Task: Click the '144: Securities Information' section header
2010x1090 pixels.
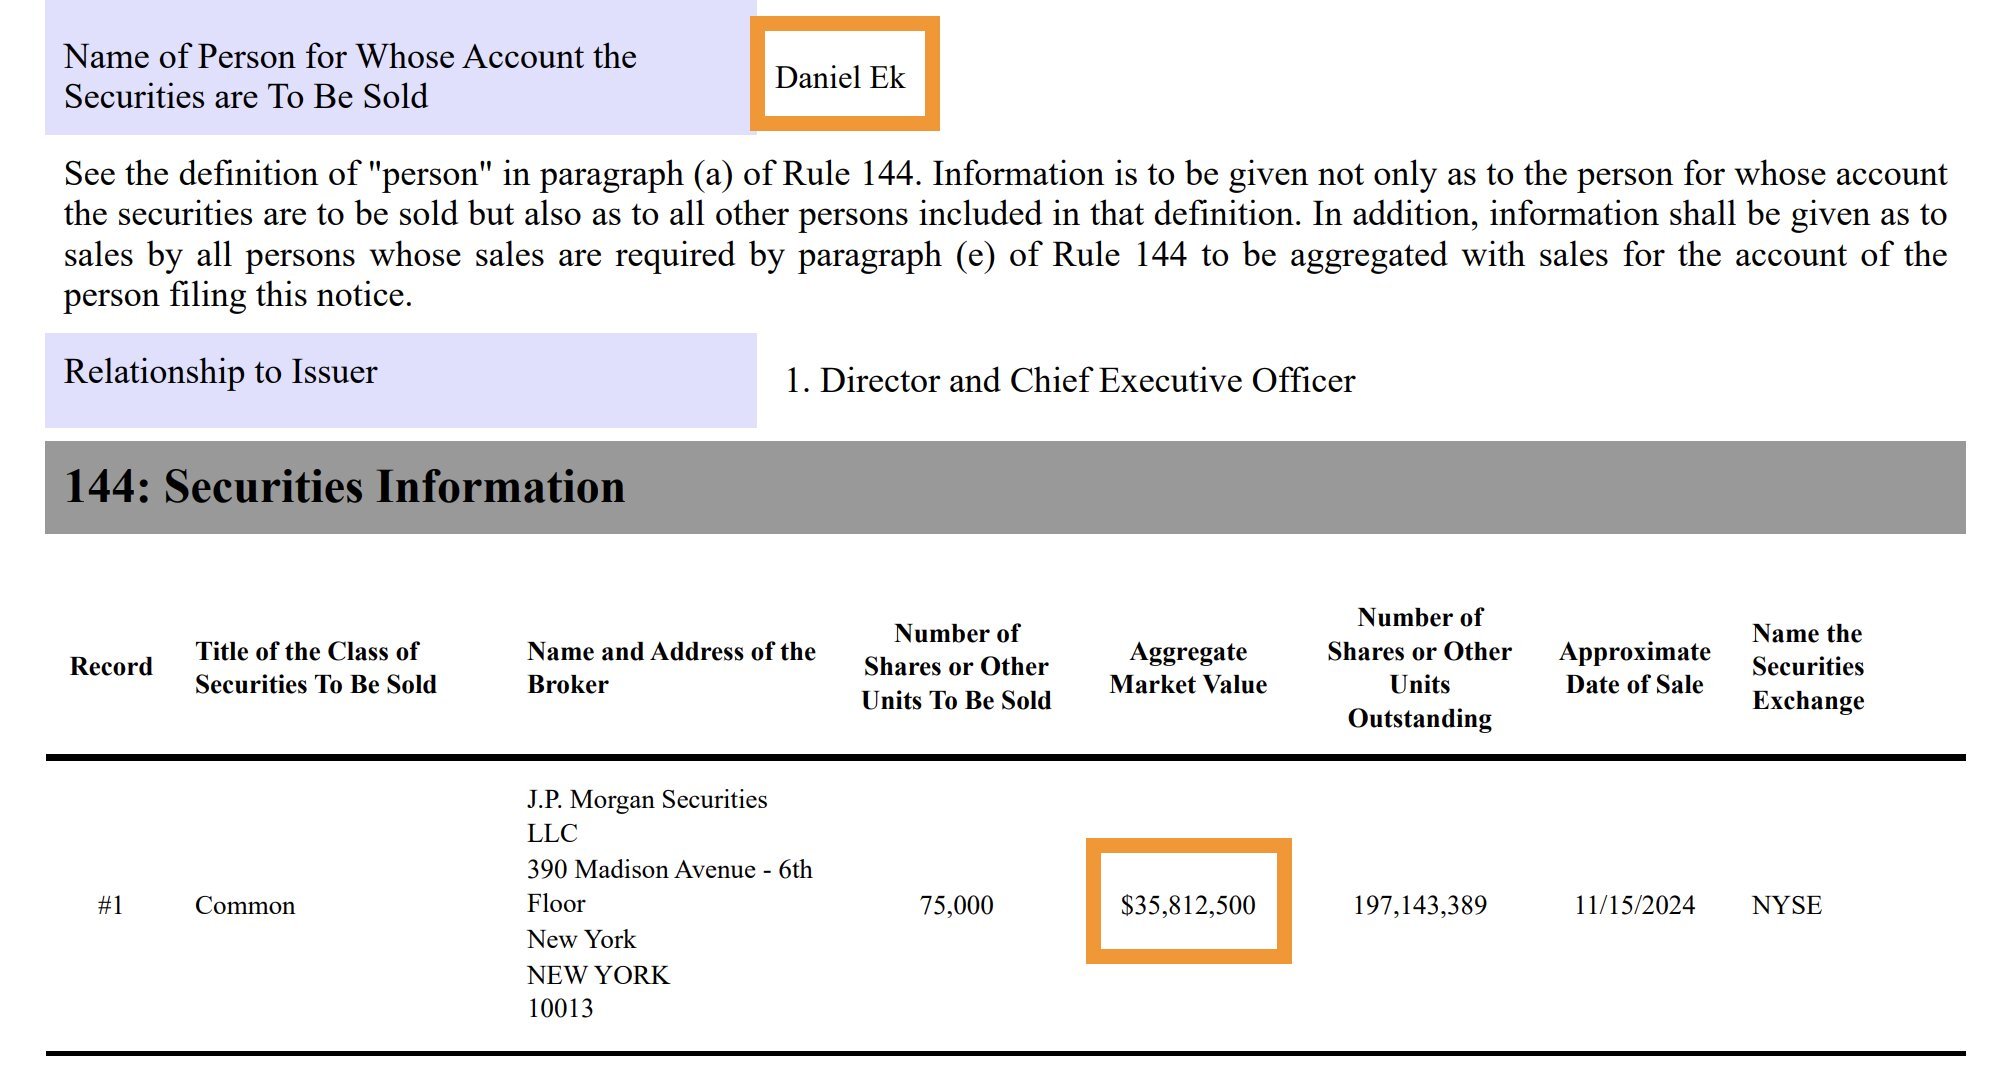Action: coord(345,487)
